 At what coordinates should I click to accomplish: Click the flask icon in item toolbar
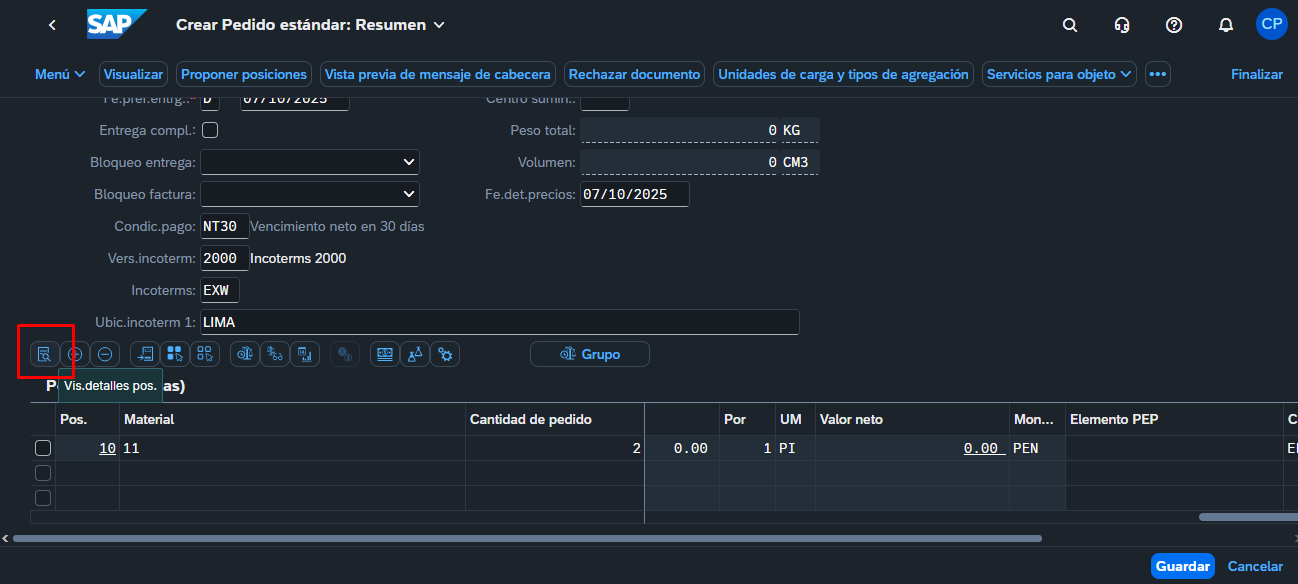click(x=415, y=354)
